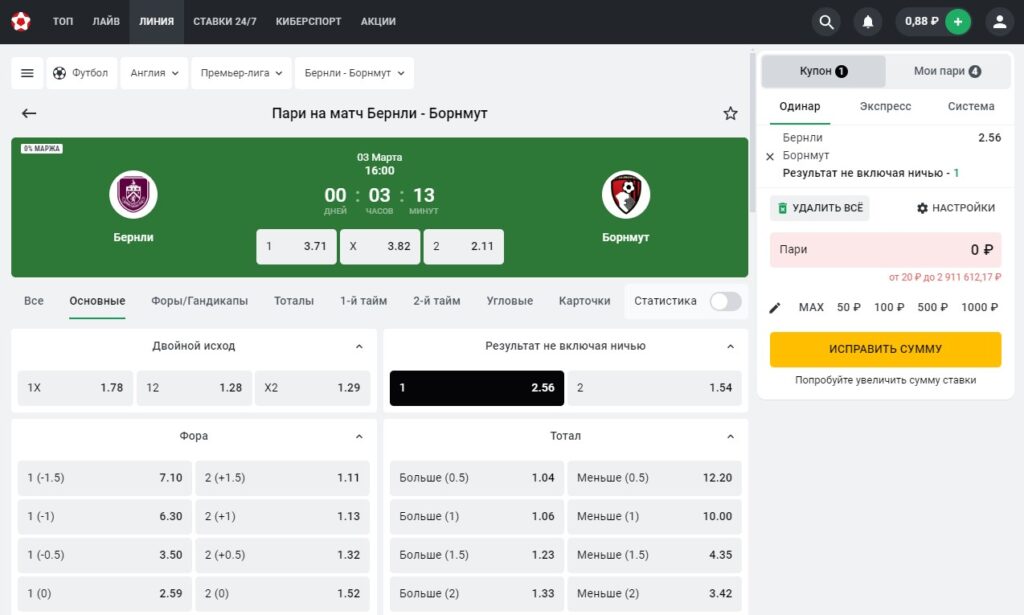Open the Бернли - Борнмут match dropdown
The height and width of the screenshot is (615, 1024).
click(355, 73)
